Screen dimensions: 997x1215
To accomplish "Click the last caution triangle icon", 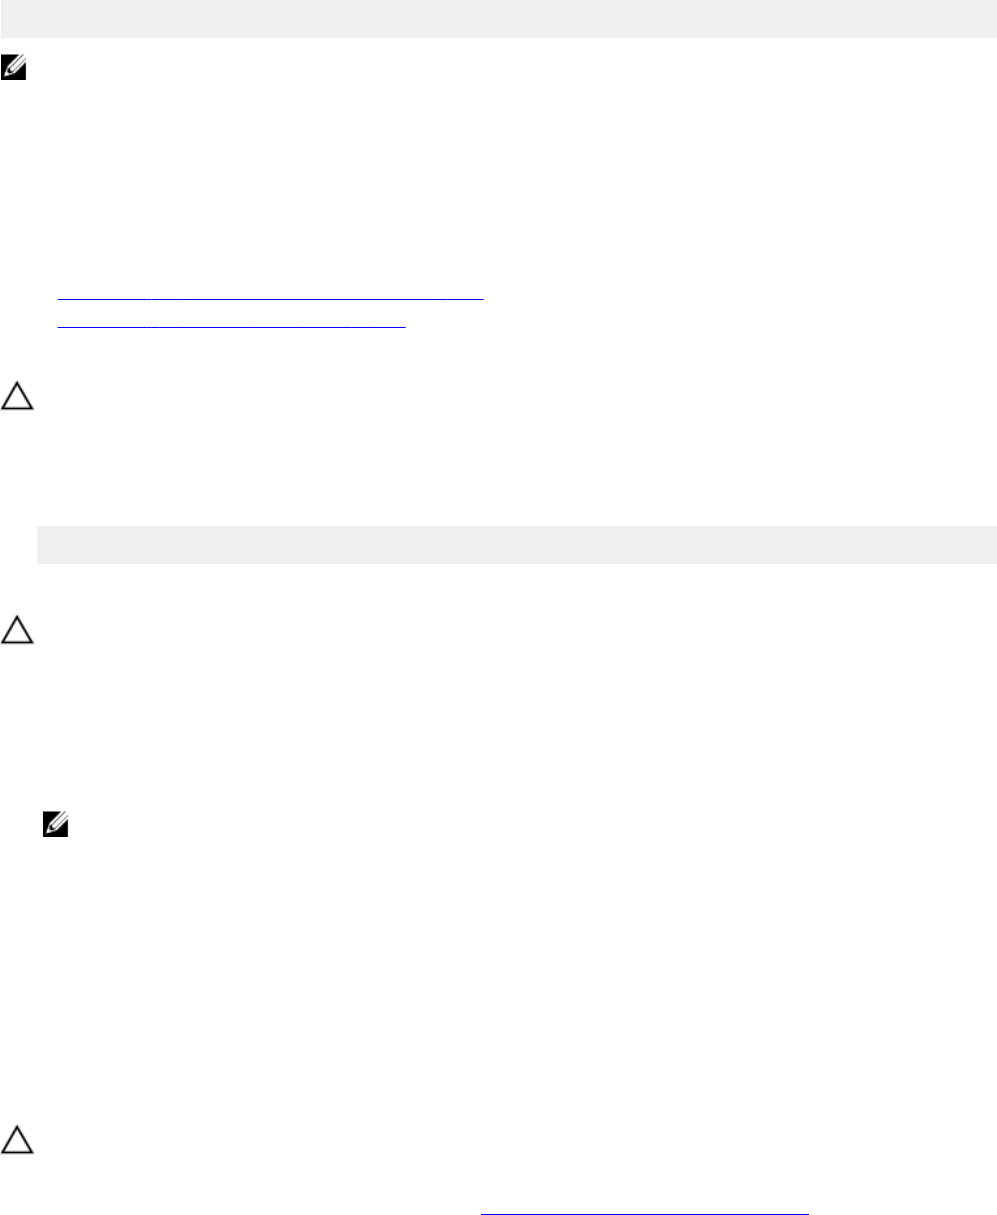I will coord(17,1140).
